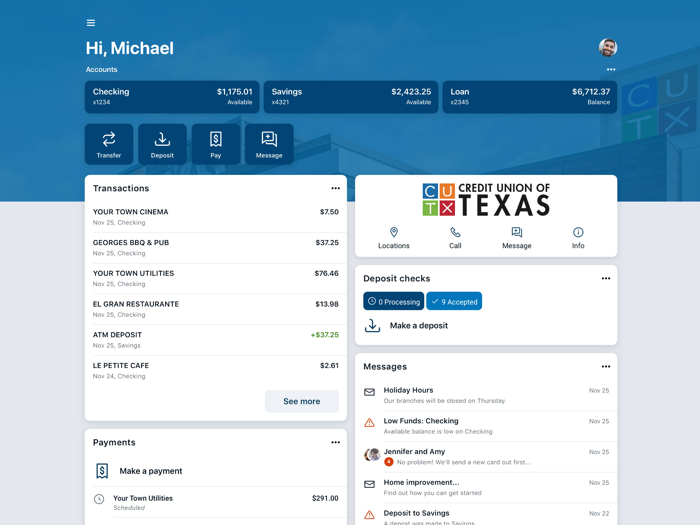Open Messages options menu
The image size is (700, 525).
606,367
